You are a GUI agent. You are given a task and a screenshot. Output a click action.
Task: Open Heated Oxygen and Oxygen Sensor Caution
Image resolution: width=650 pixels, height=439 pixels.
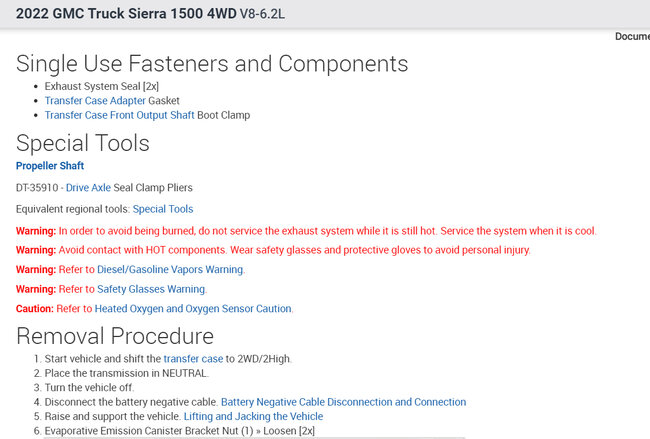(193, 309)
